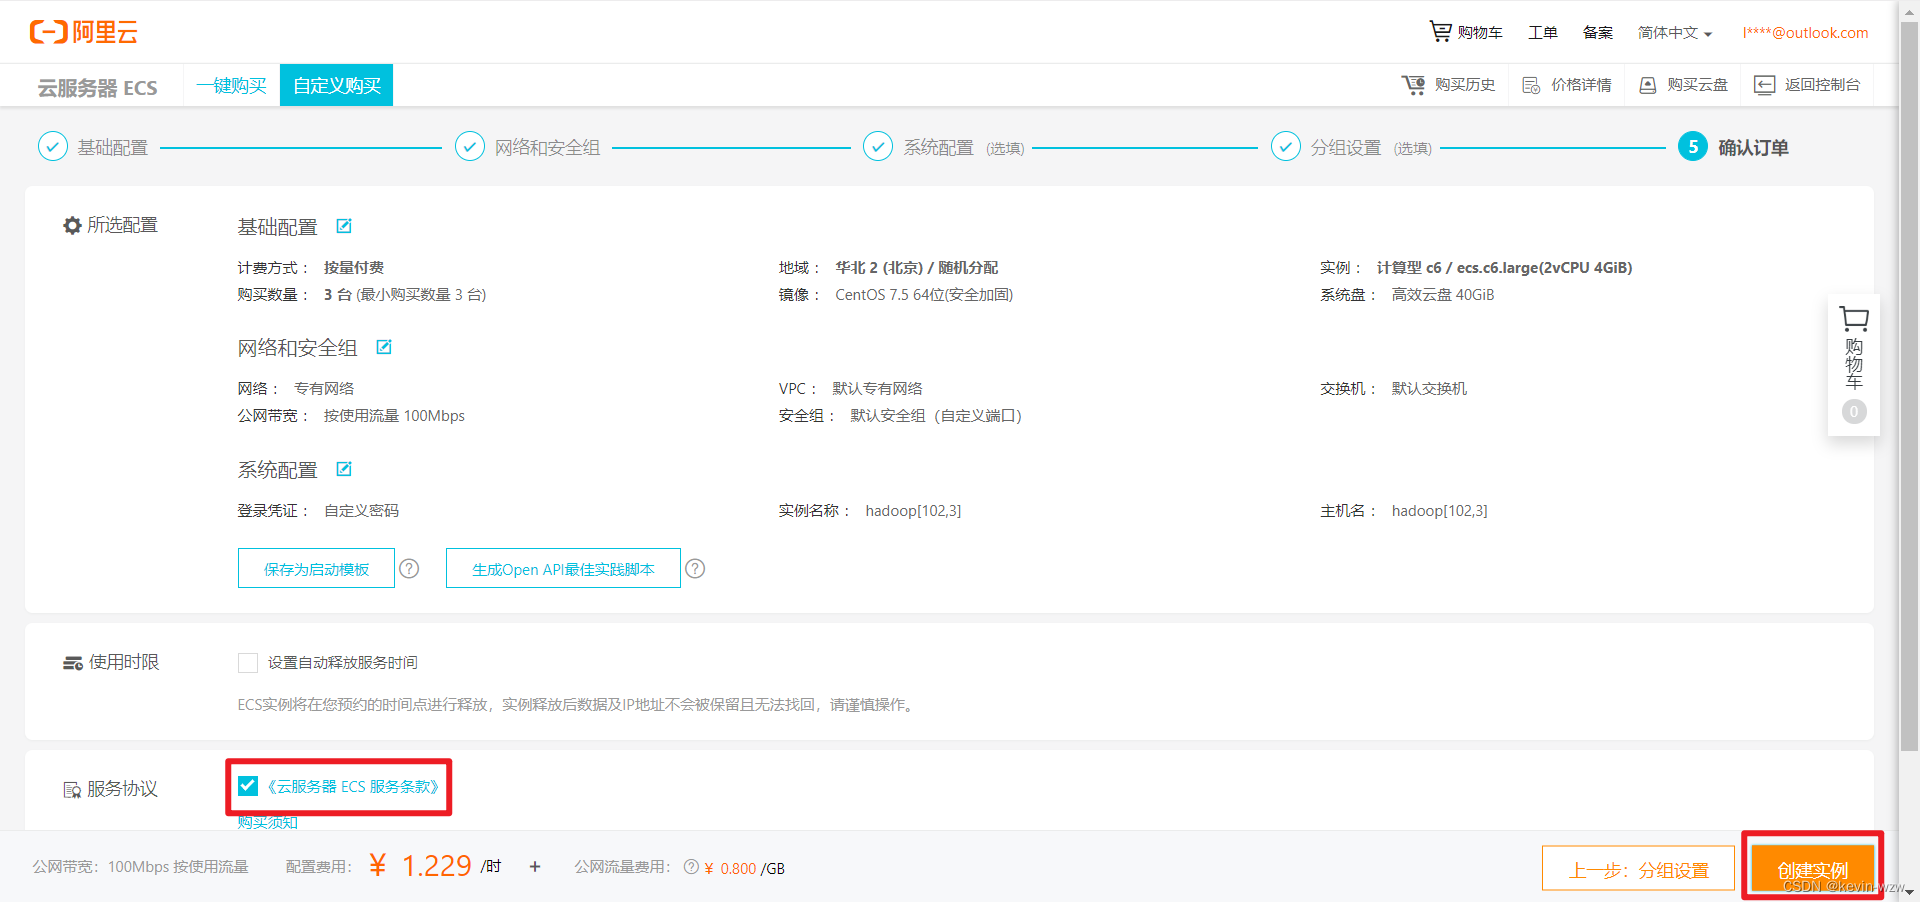This screenshot has height=902, width=1920.
Task: Click the cart count badge showing 0
Action: 1854,411
